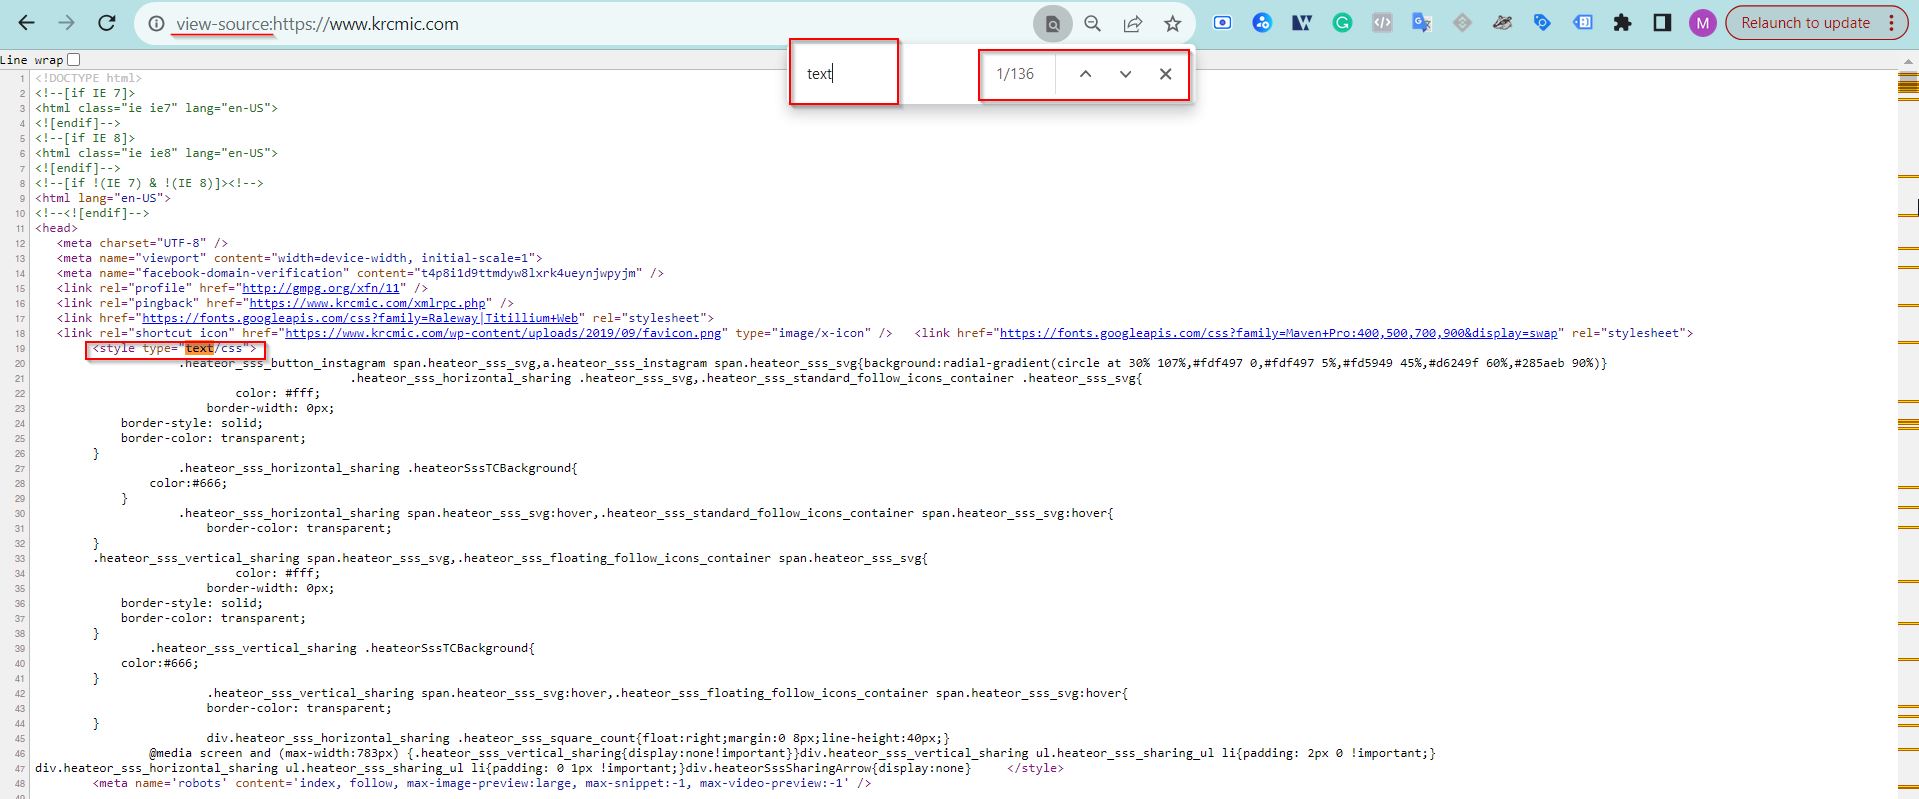Image resolution: width=1919 pixels, height=799 pixels.
Task: Open the purple M profile avatar
Action: click(x=1702, y=23)
